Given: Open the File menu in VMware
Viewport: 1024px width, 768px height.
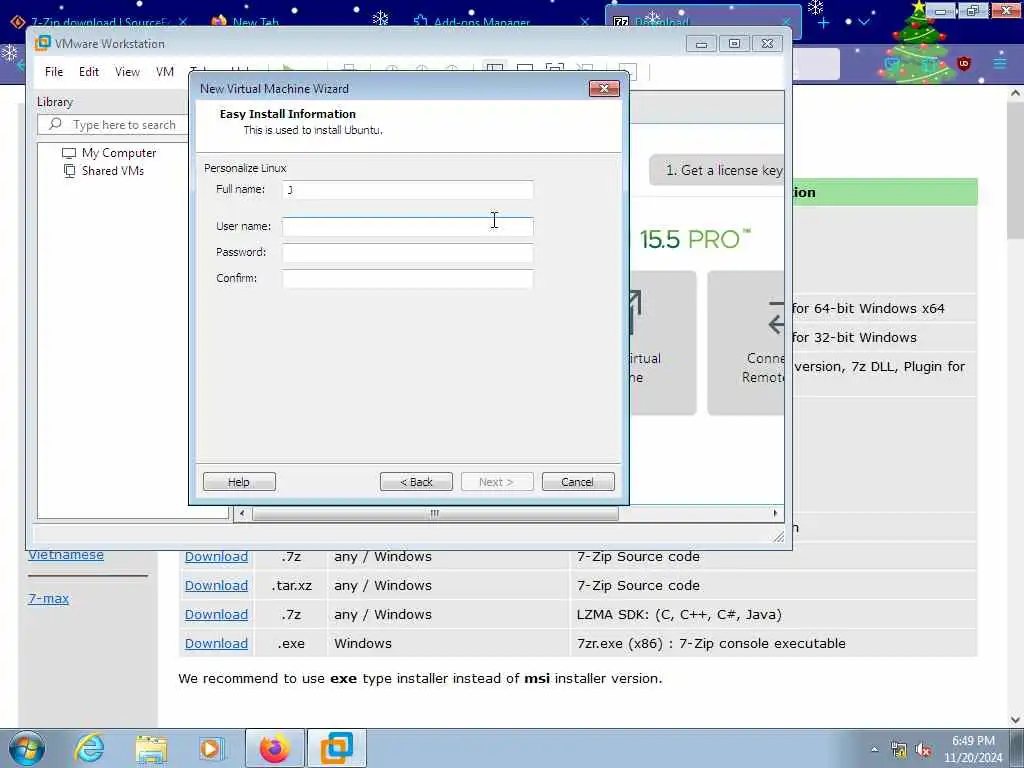Looking at the screenshot, I should (x=54, y=72).
